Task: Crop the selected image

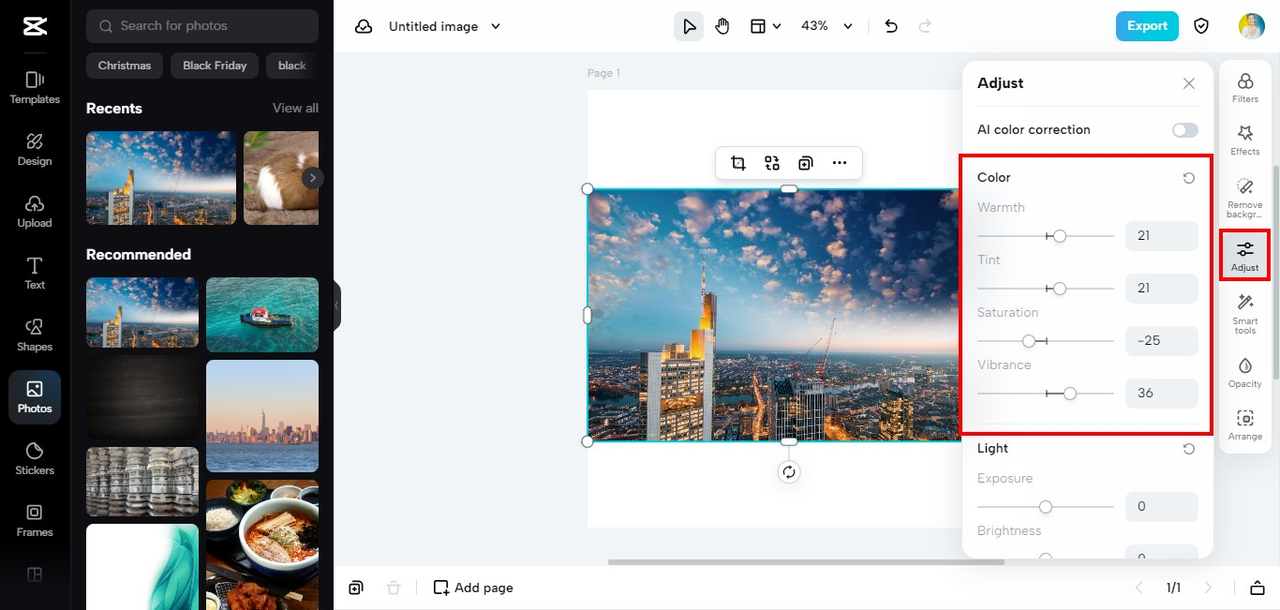Action: coord(738,163)
